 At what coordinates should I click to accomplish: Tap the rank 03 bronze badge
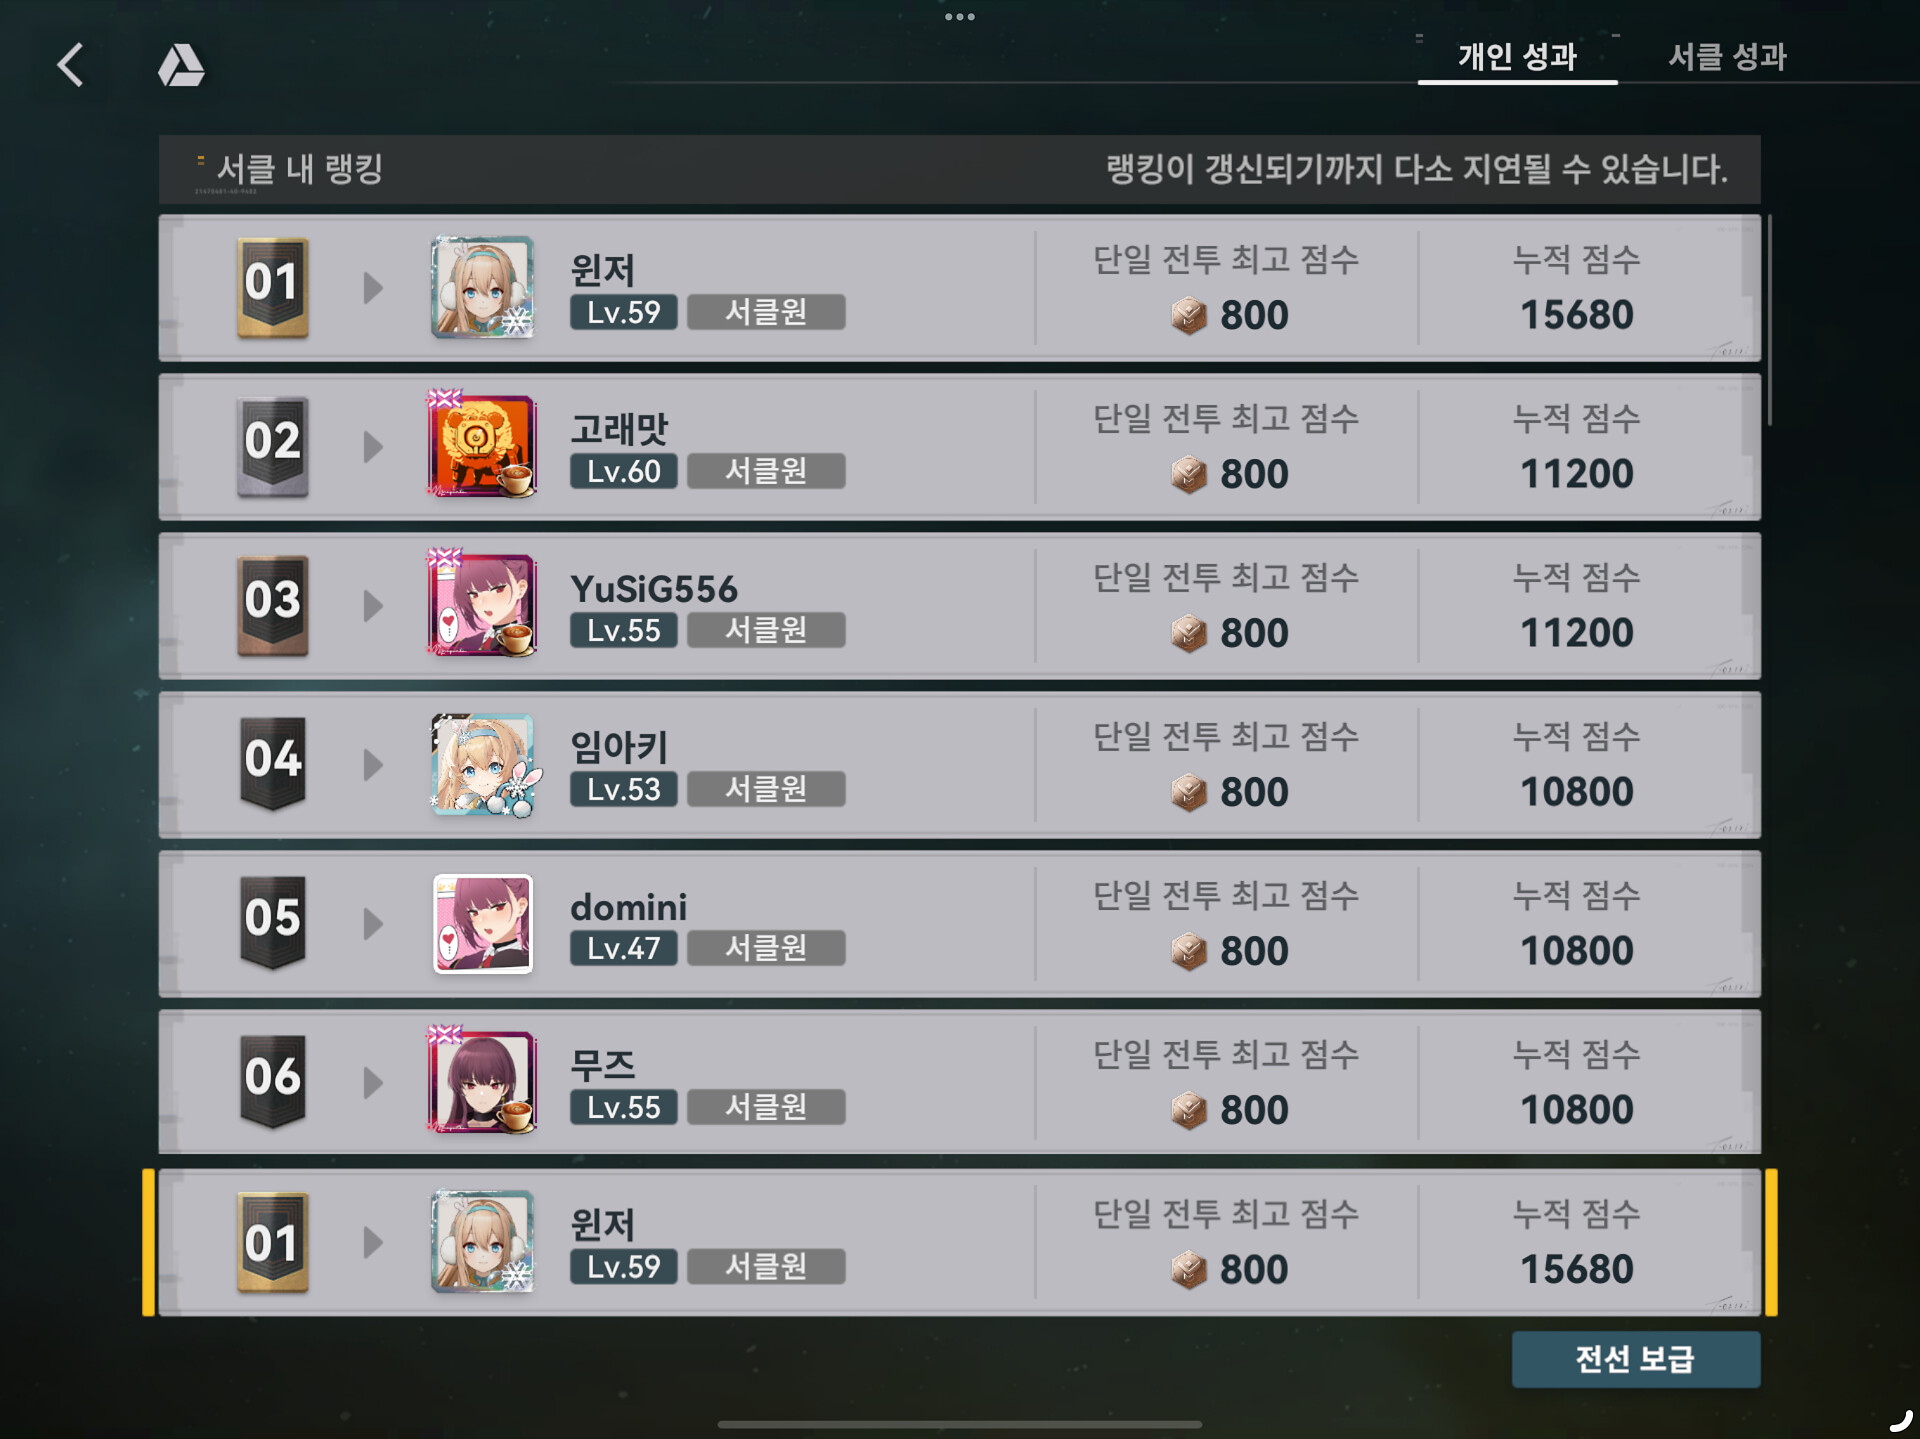pos(272,605)
